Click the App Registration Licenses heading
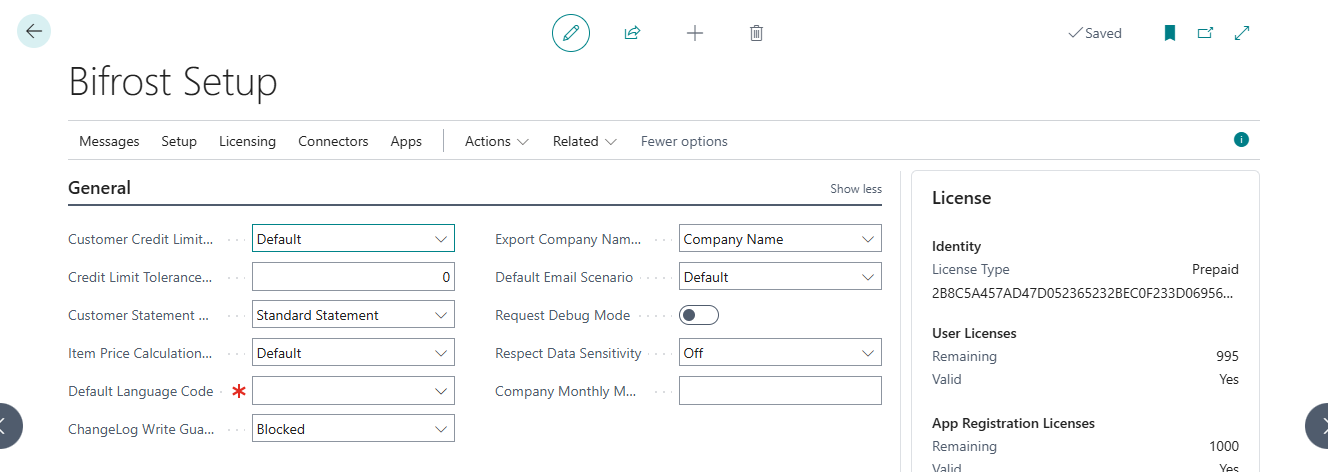Viewport: 1328px width, 472px height. (1013, 423)
